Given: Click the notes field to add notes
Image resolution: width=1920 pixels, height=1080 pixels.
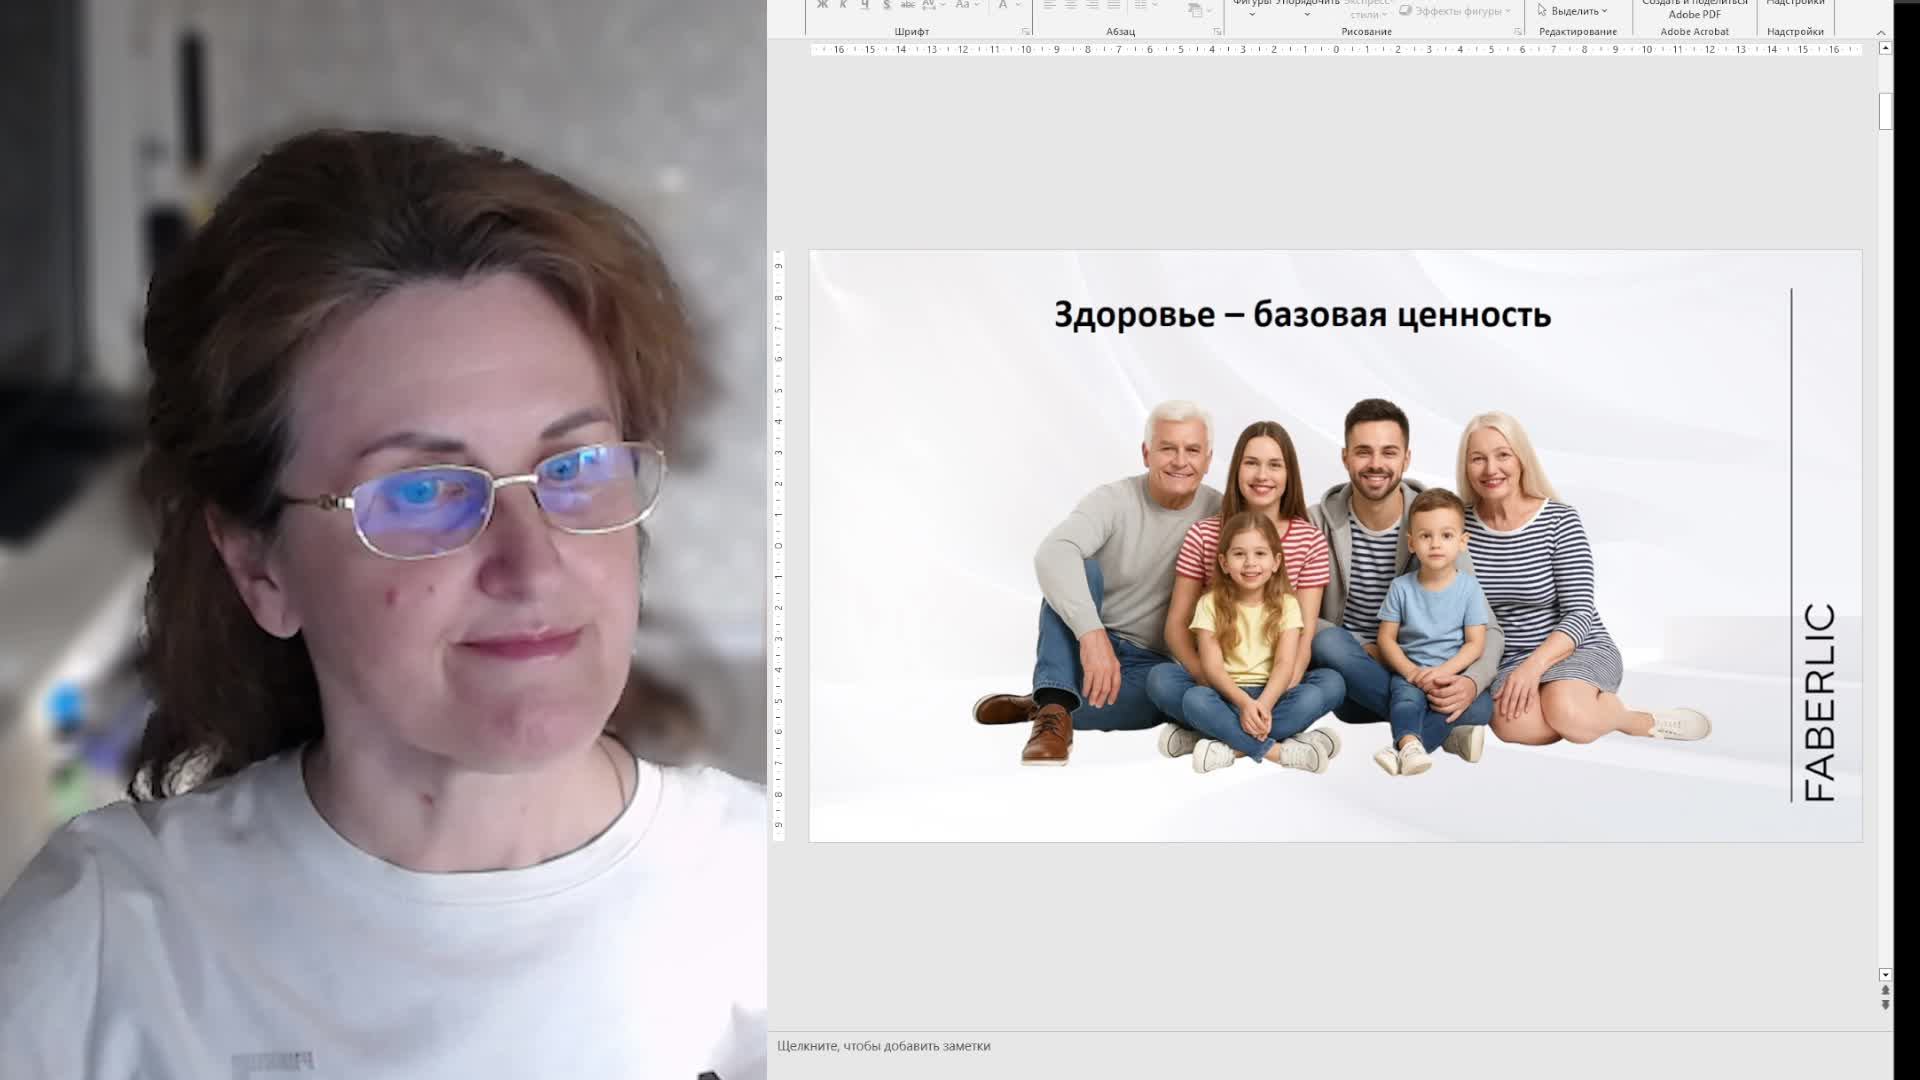Looking at the screenshot, I should pos(884,1046).
